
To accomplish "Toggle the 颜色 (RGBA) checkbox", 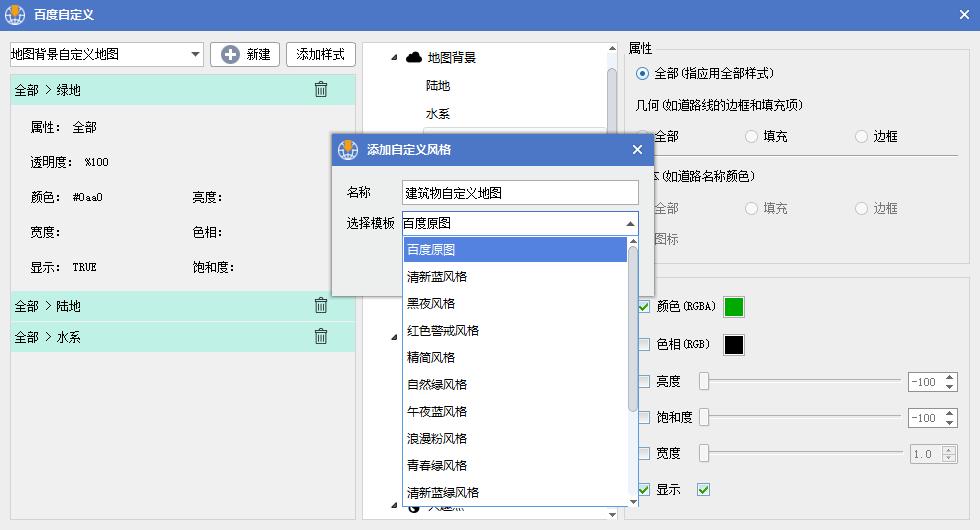I will (644, 306).
